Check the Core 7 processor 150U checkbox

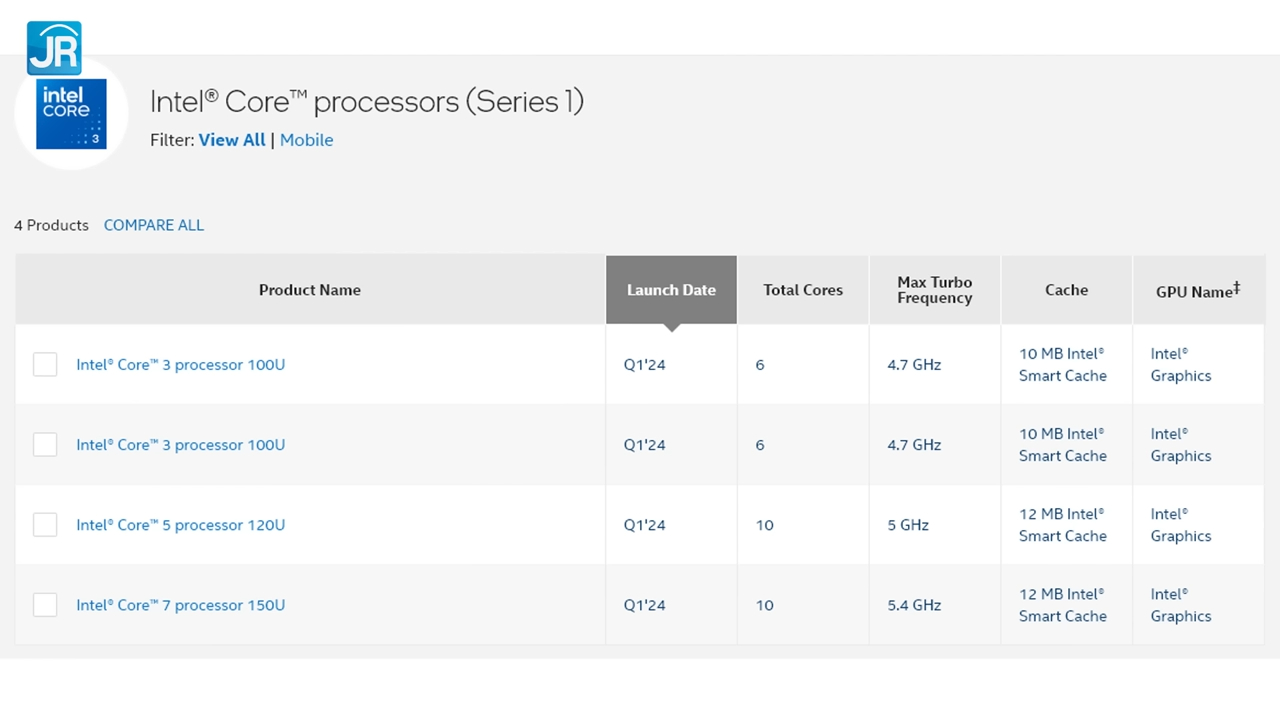[44, 604]
